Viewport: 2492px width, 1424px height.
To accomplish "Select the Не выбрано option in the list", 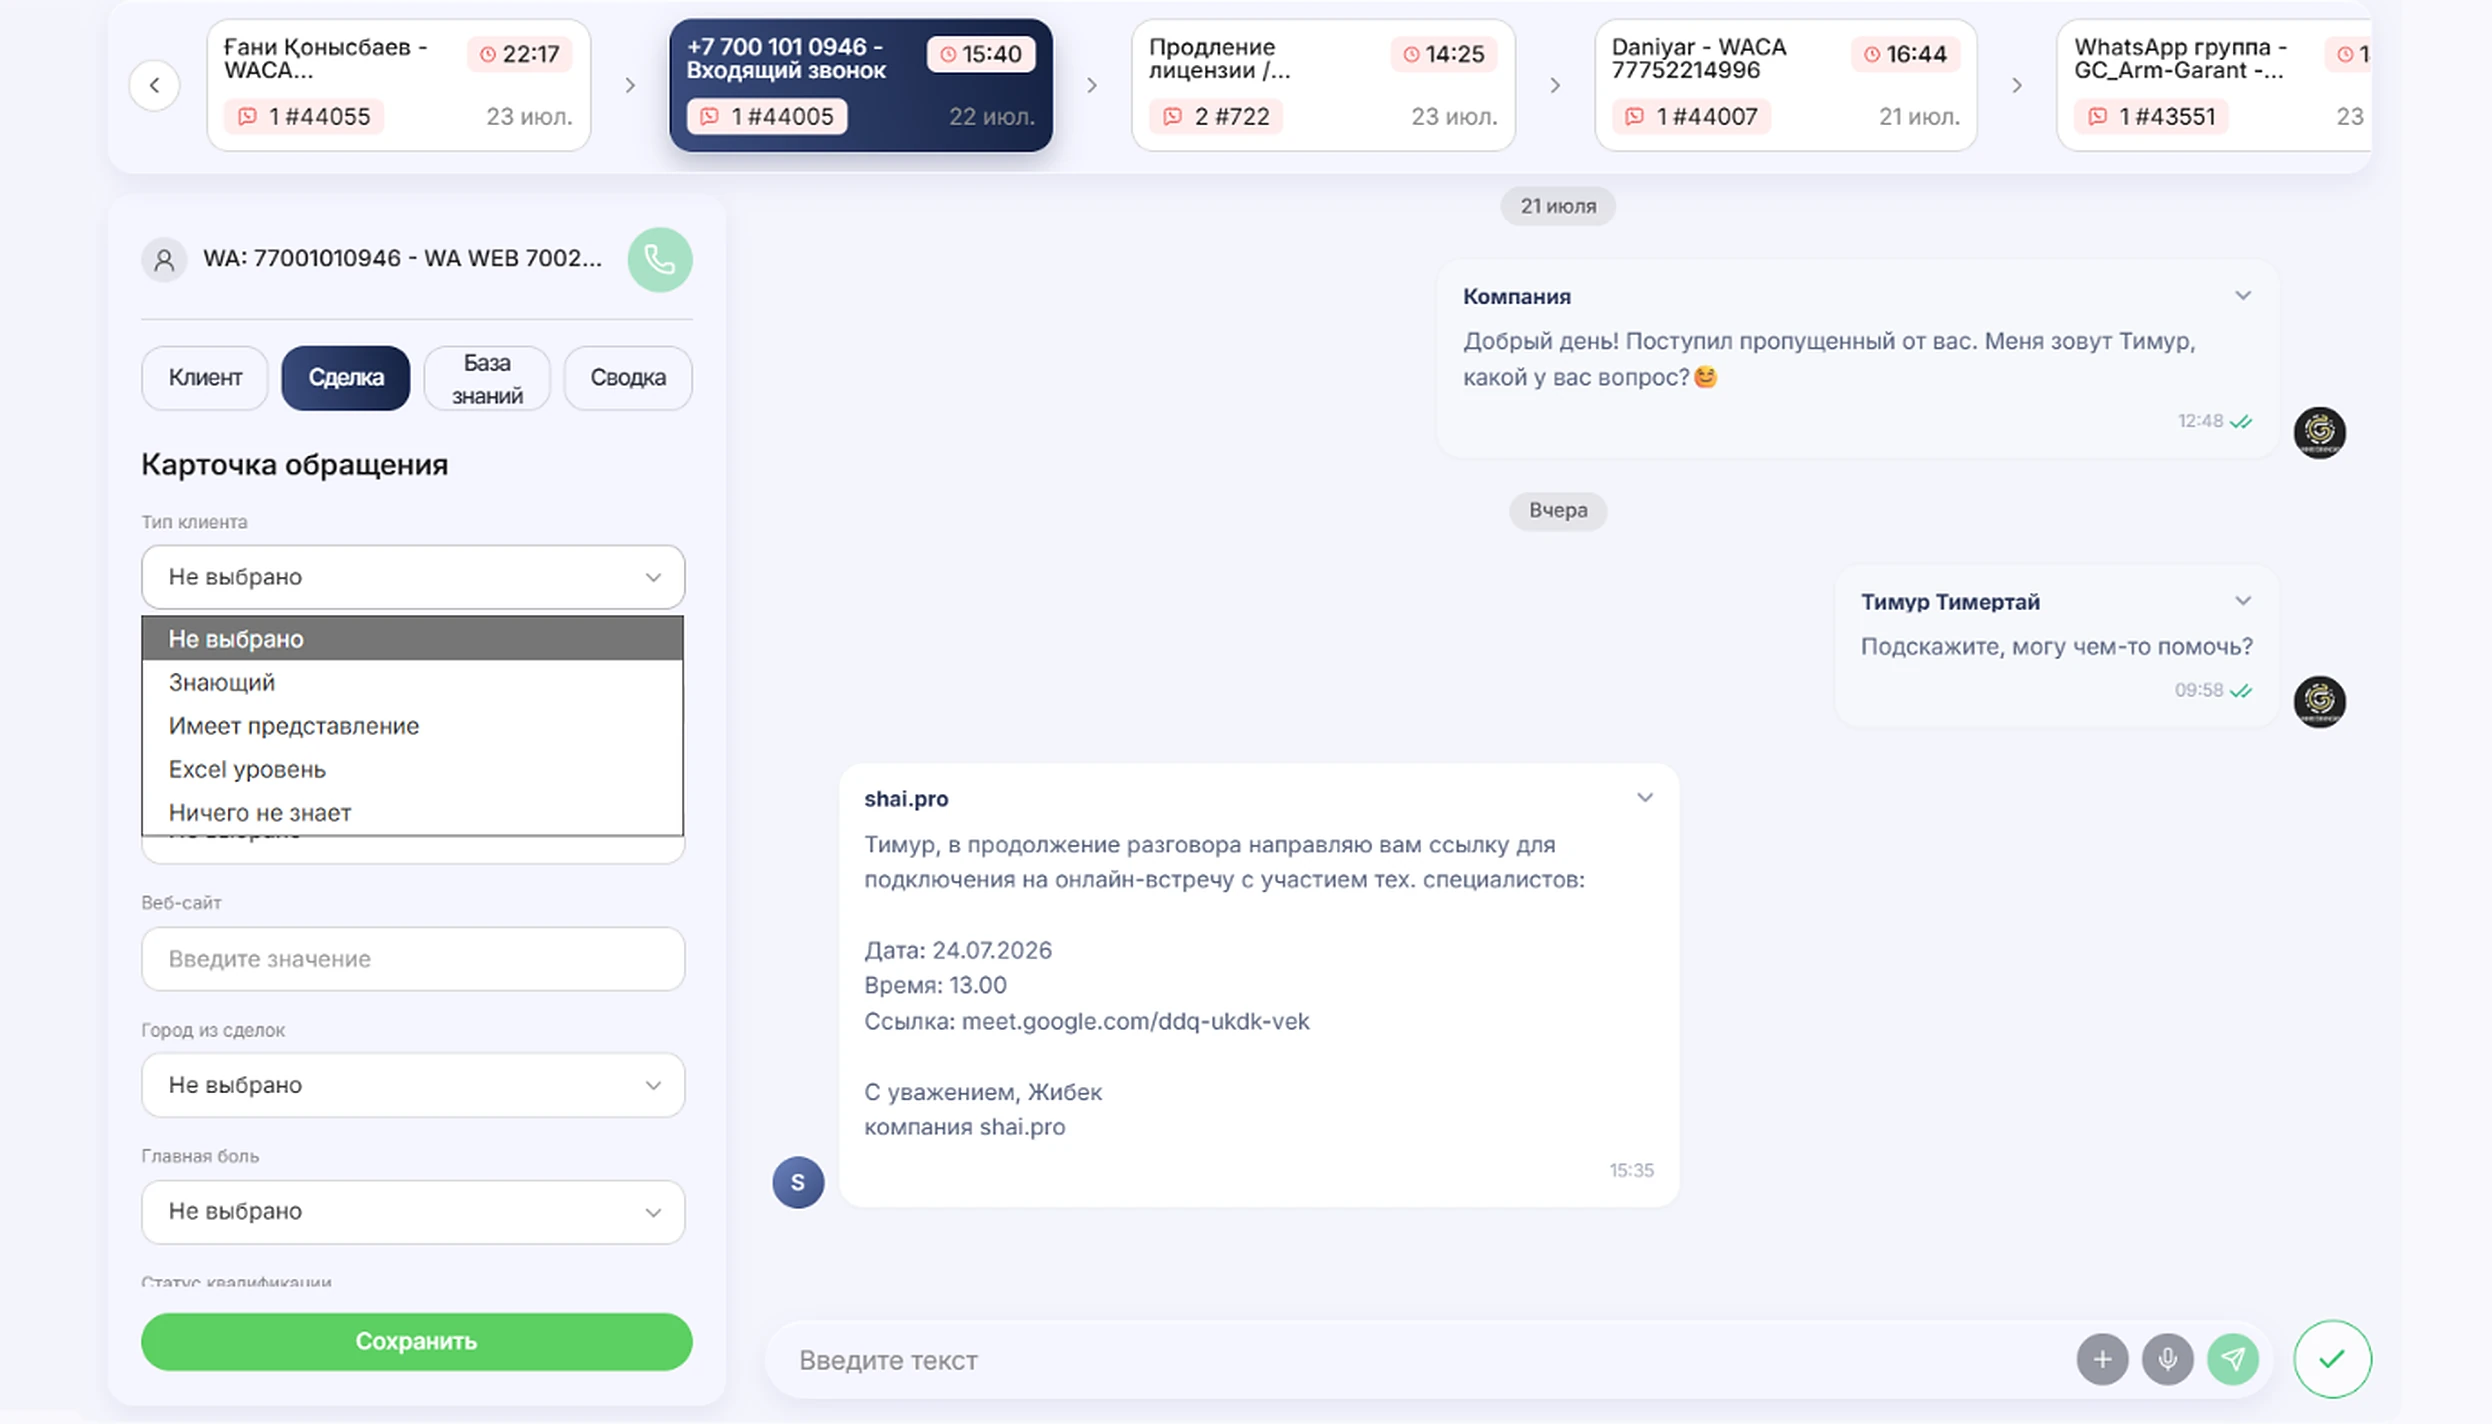I will point(413,639).
